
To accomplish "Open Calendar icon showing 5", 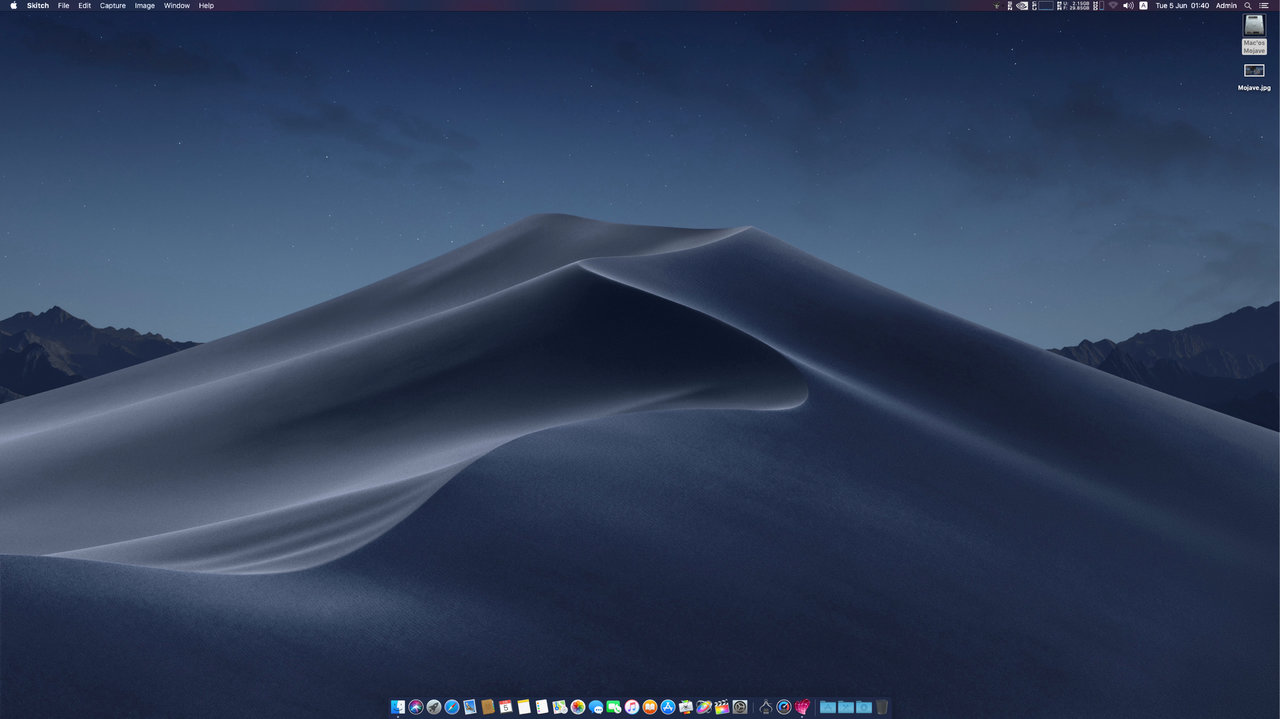I will 505,707.
